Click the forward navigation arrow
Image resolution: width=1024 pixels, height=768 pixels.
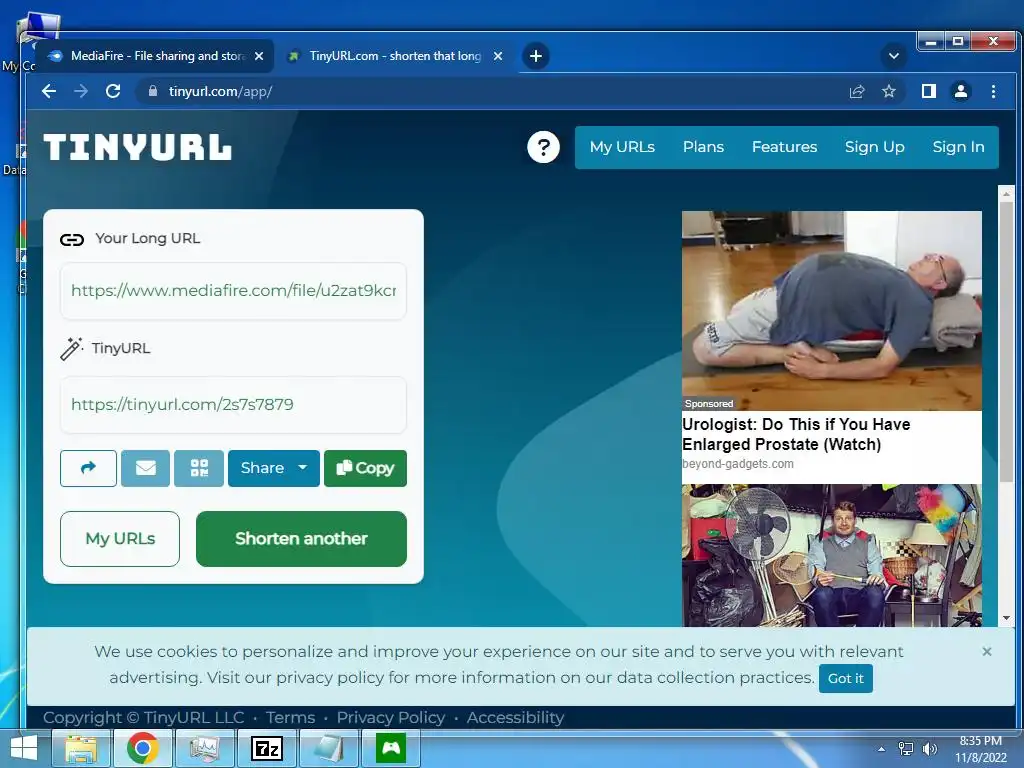pyautogui.click(x=81, y=91)
